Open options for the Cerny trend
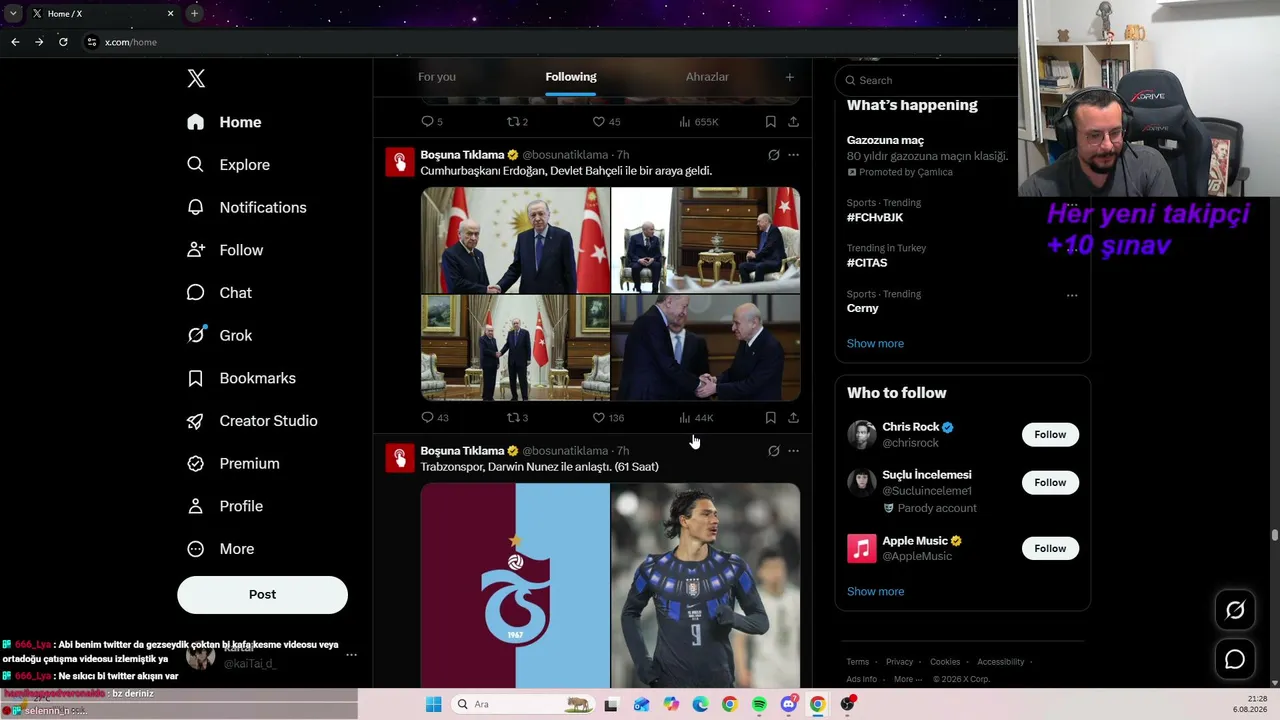 coord(1072,295)
